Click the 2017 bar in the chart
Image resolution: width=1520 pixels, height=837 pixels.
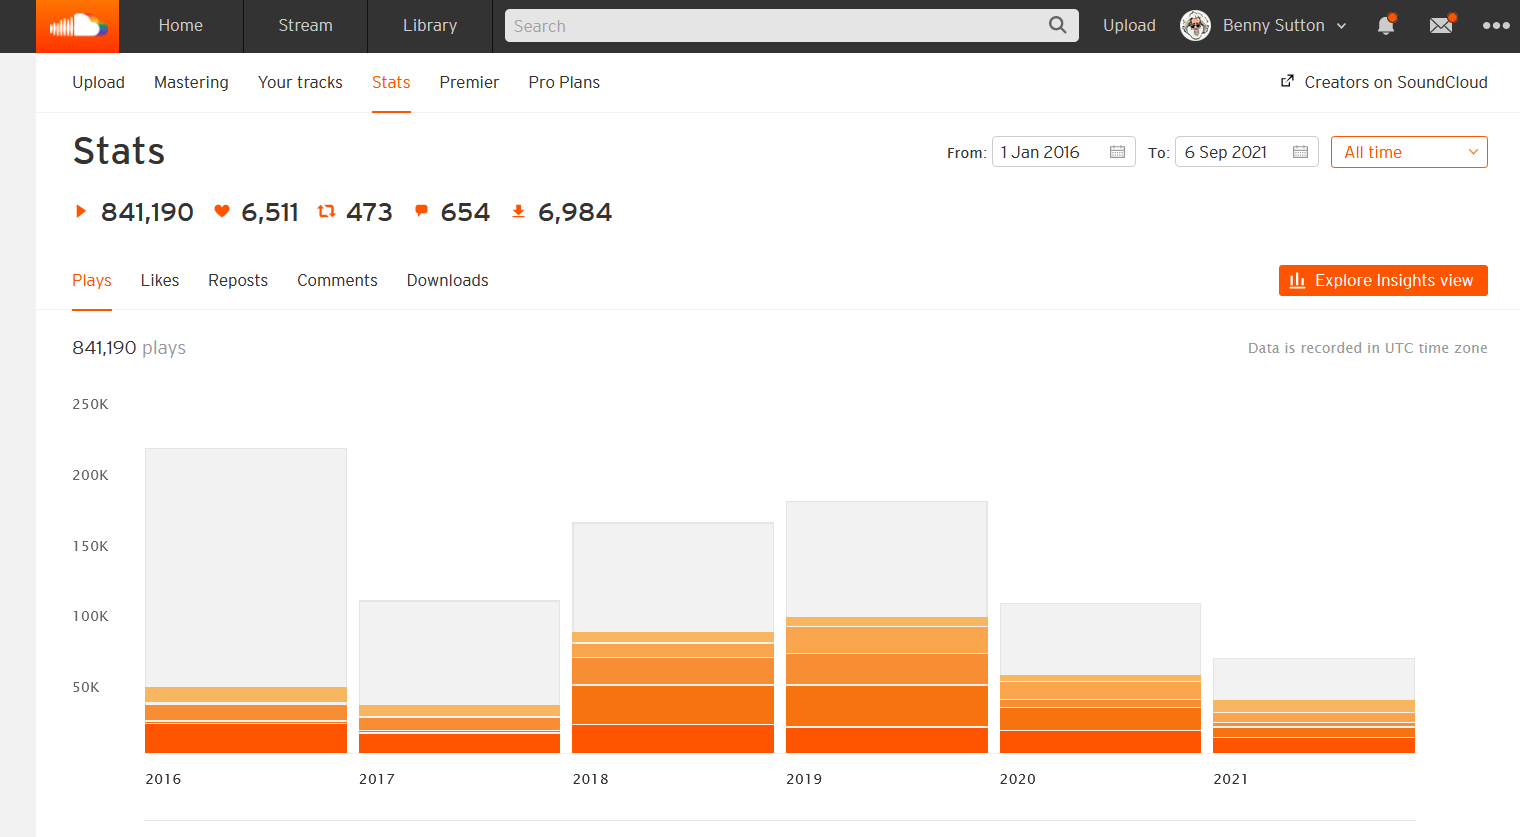click(459, 676)
